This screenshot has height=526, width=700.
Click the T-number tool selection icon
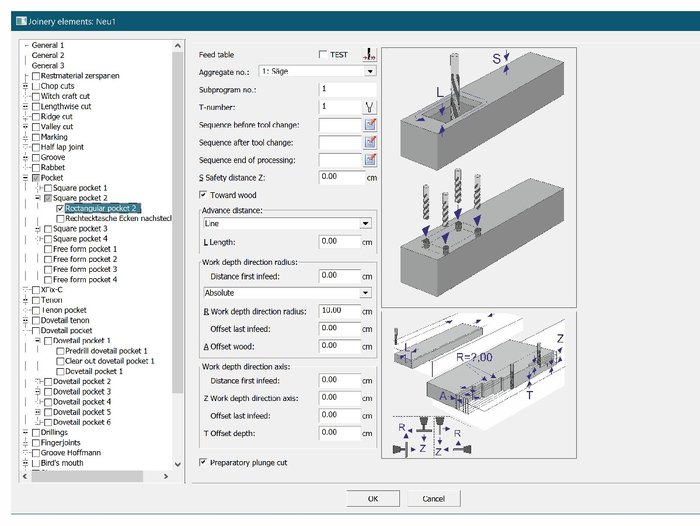(x=370, y=107)
